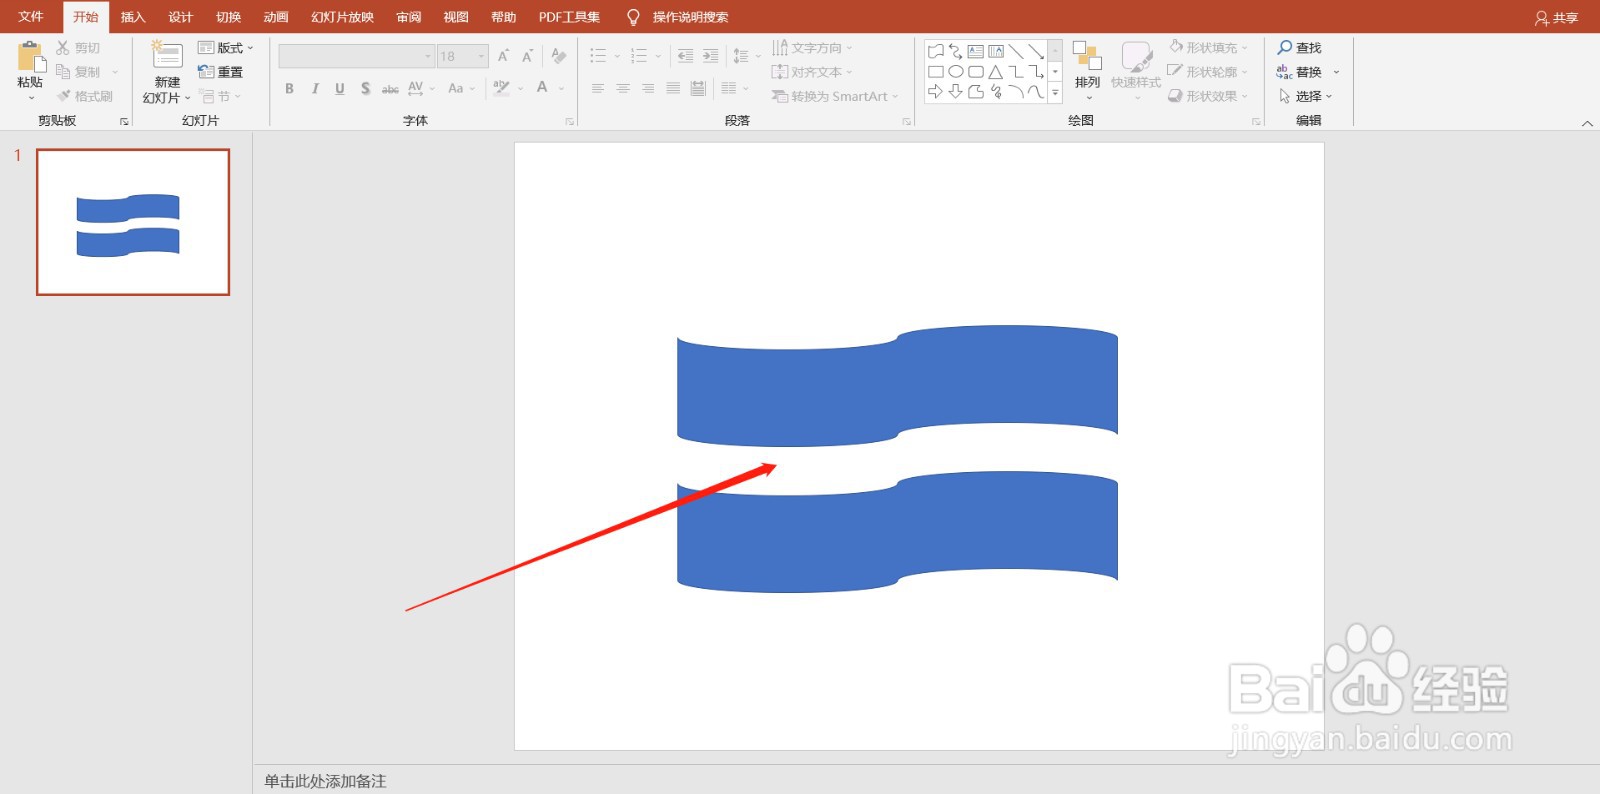Switch to the Insert (插入) tab
The image size is (1600, 794).
pyautogui.click(x=133, y=17)
